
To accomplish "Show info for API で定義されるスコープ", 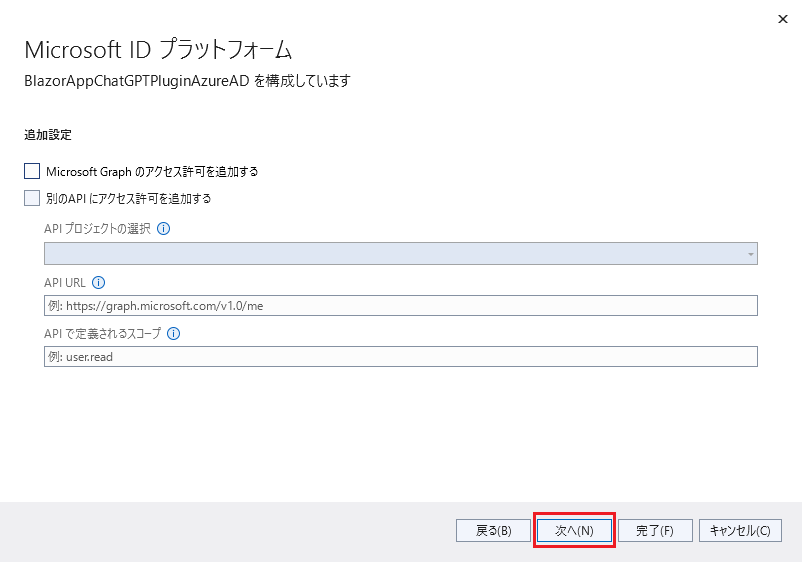I will point(173,334).
